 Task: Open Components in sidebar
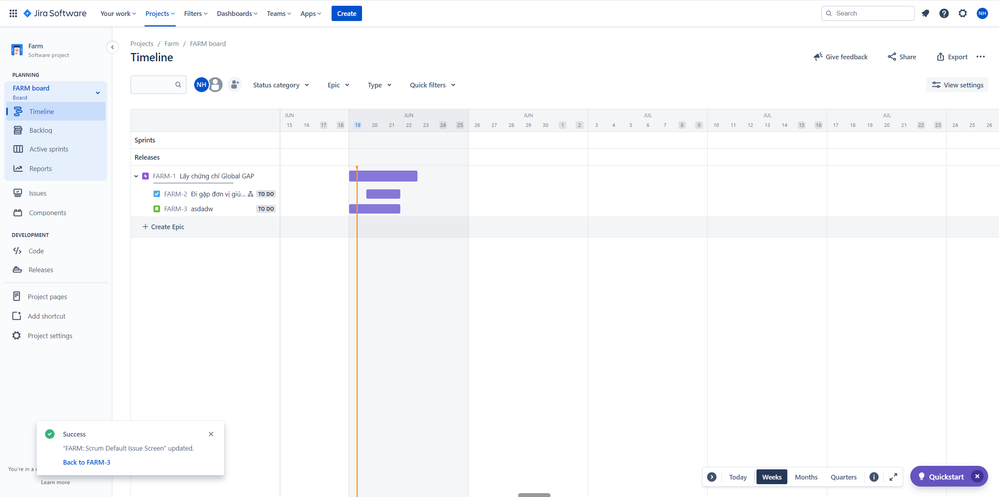pos(56,213)
